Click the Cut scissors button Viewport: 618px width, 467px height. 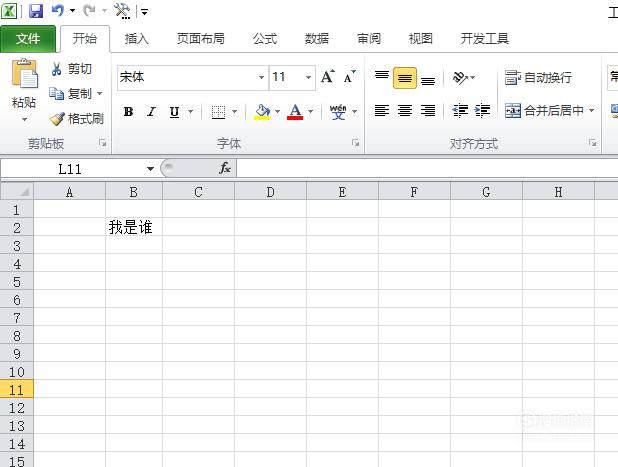tap(71, 69)
